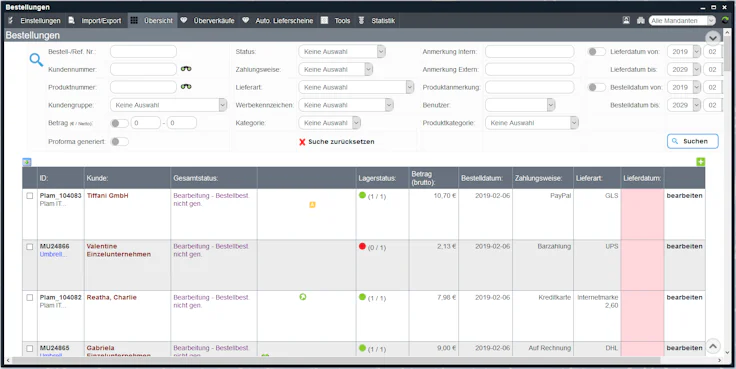736x369 pixels.
Task: Click the Suchen button
Action: tap(692, 141)
